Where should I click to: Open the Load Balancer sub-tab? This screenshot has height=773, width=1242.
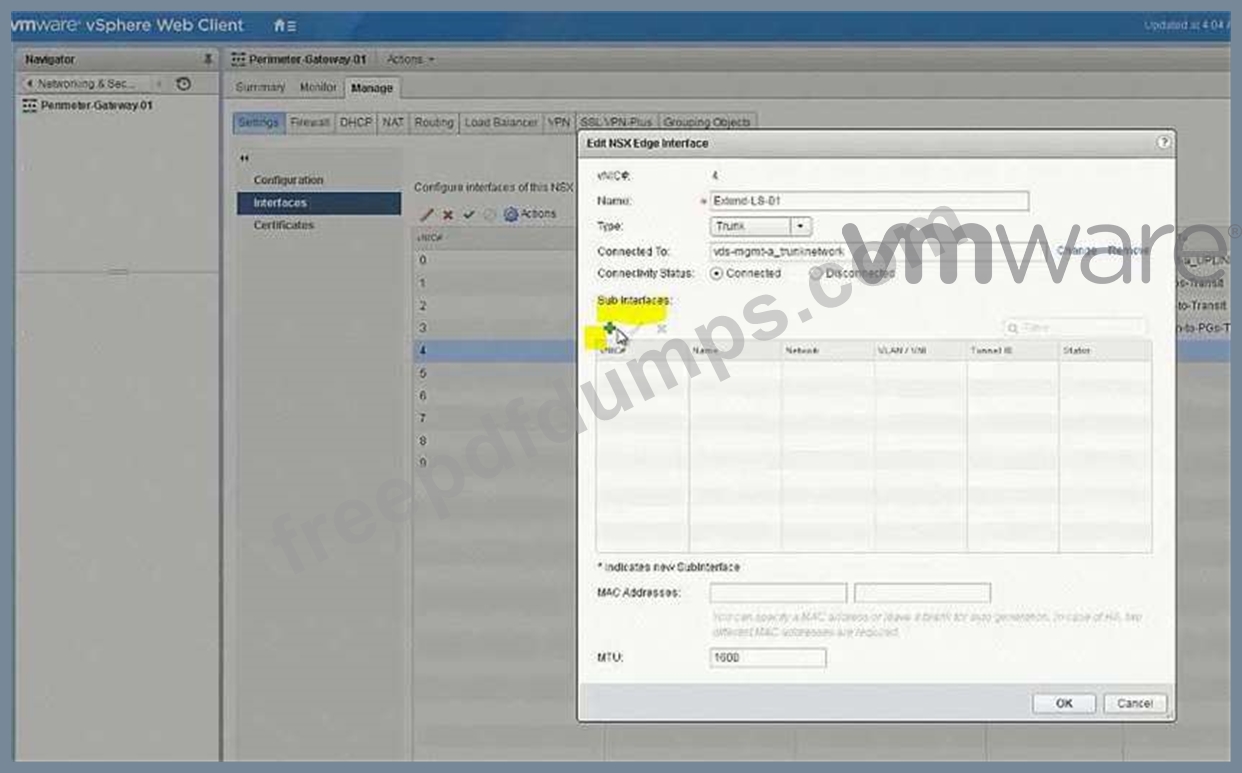point(501,122)
